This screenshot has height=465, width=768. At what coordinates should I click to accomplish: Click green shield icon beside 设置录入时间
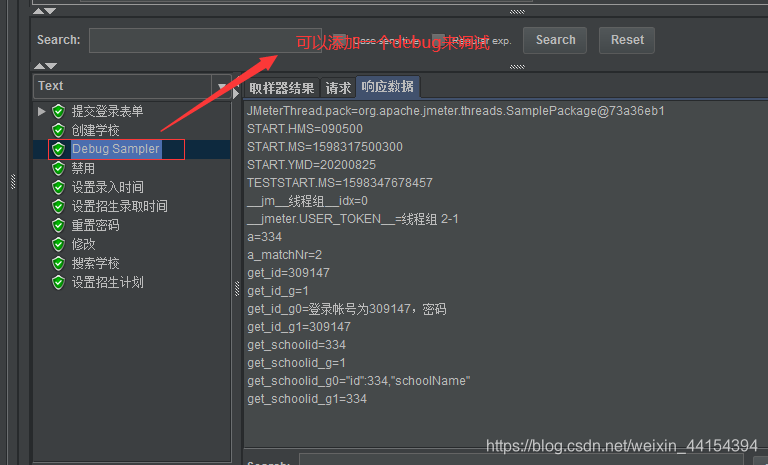tap(58, 187)
